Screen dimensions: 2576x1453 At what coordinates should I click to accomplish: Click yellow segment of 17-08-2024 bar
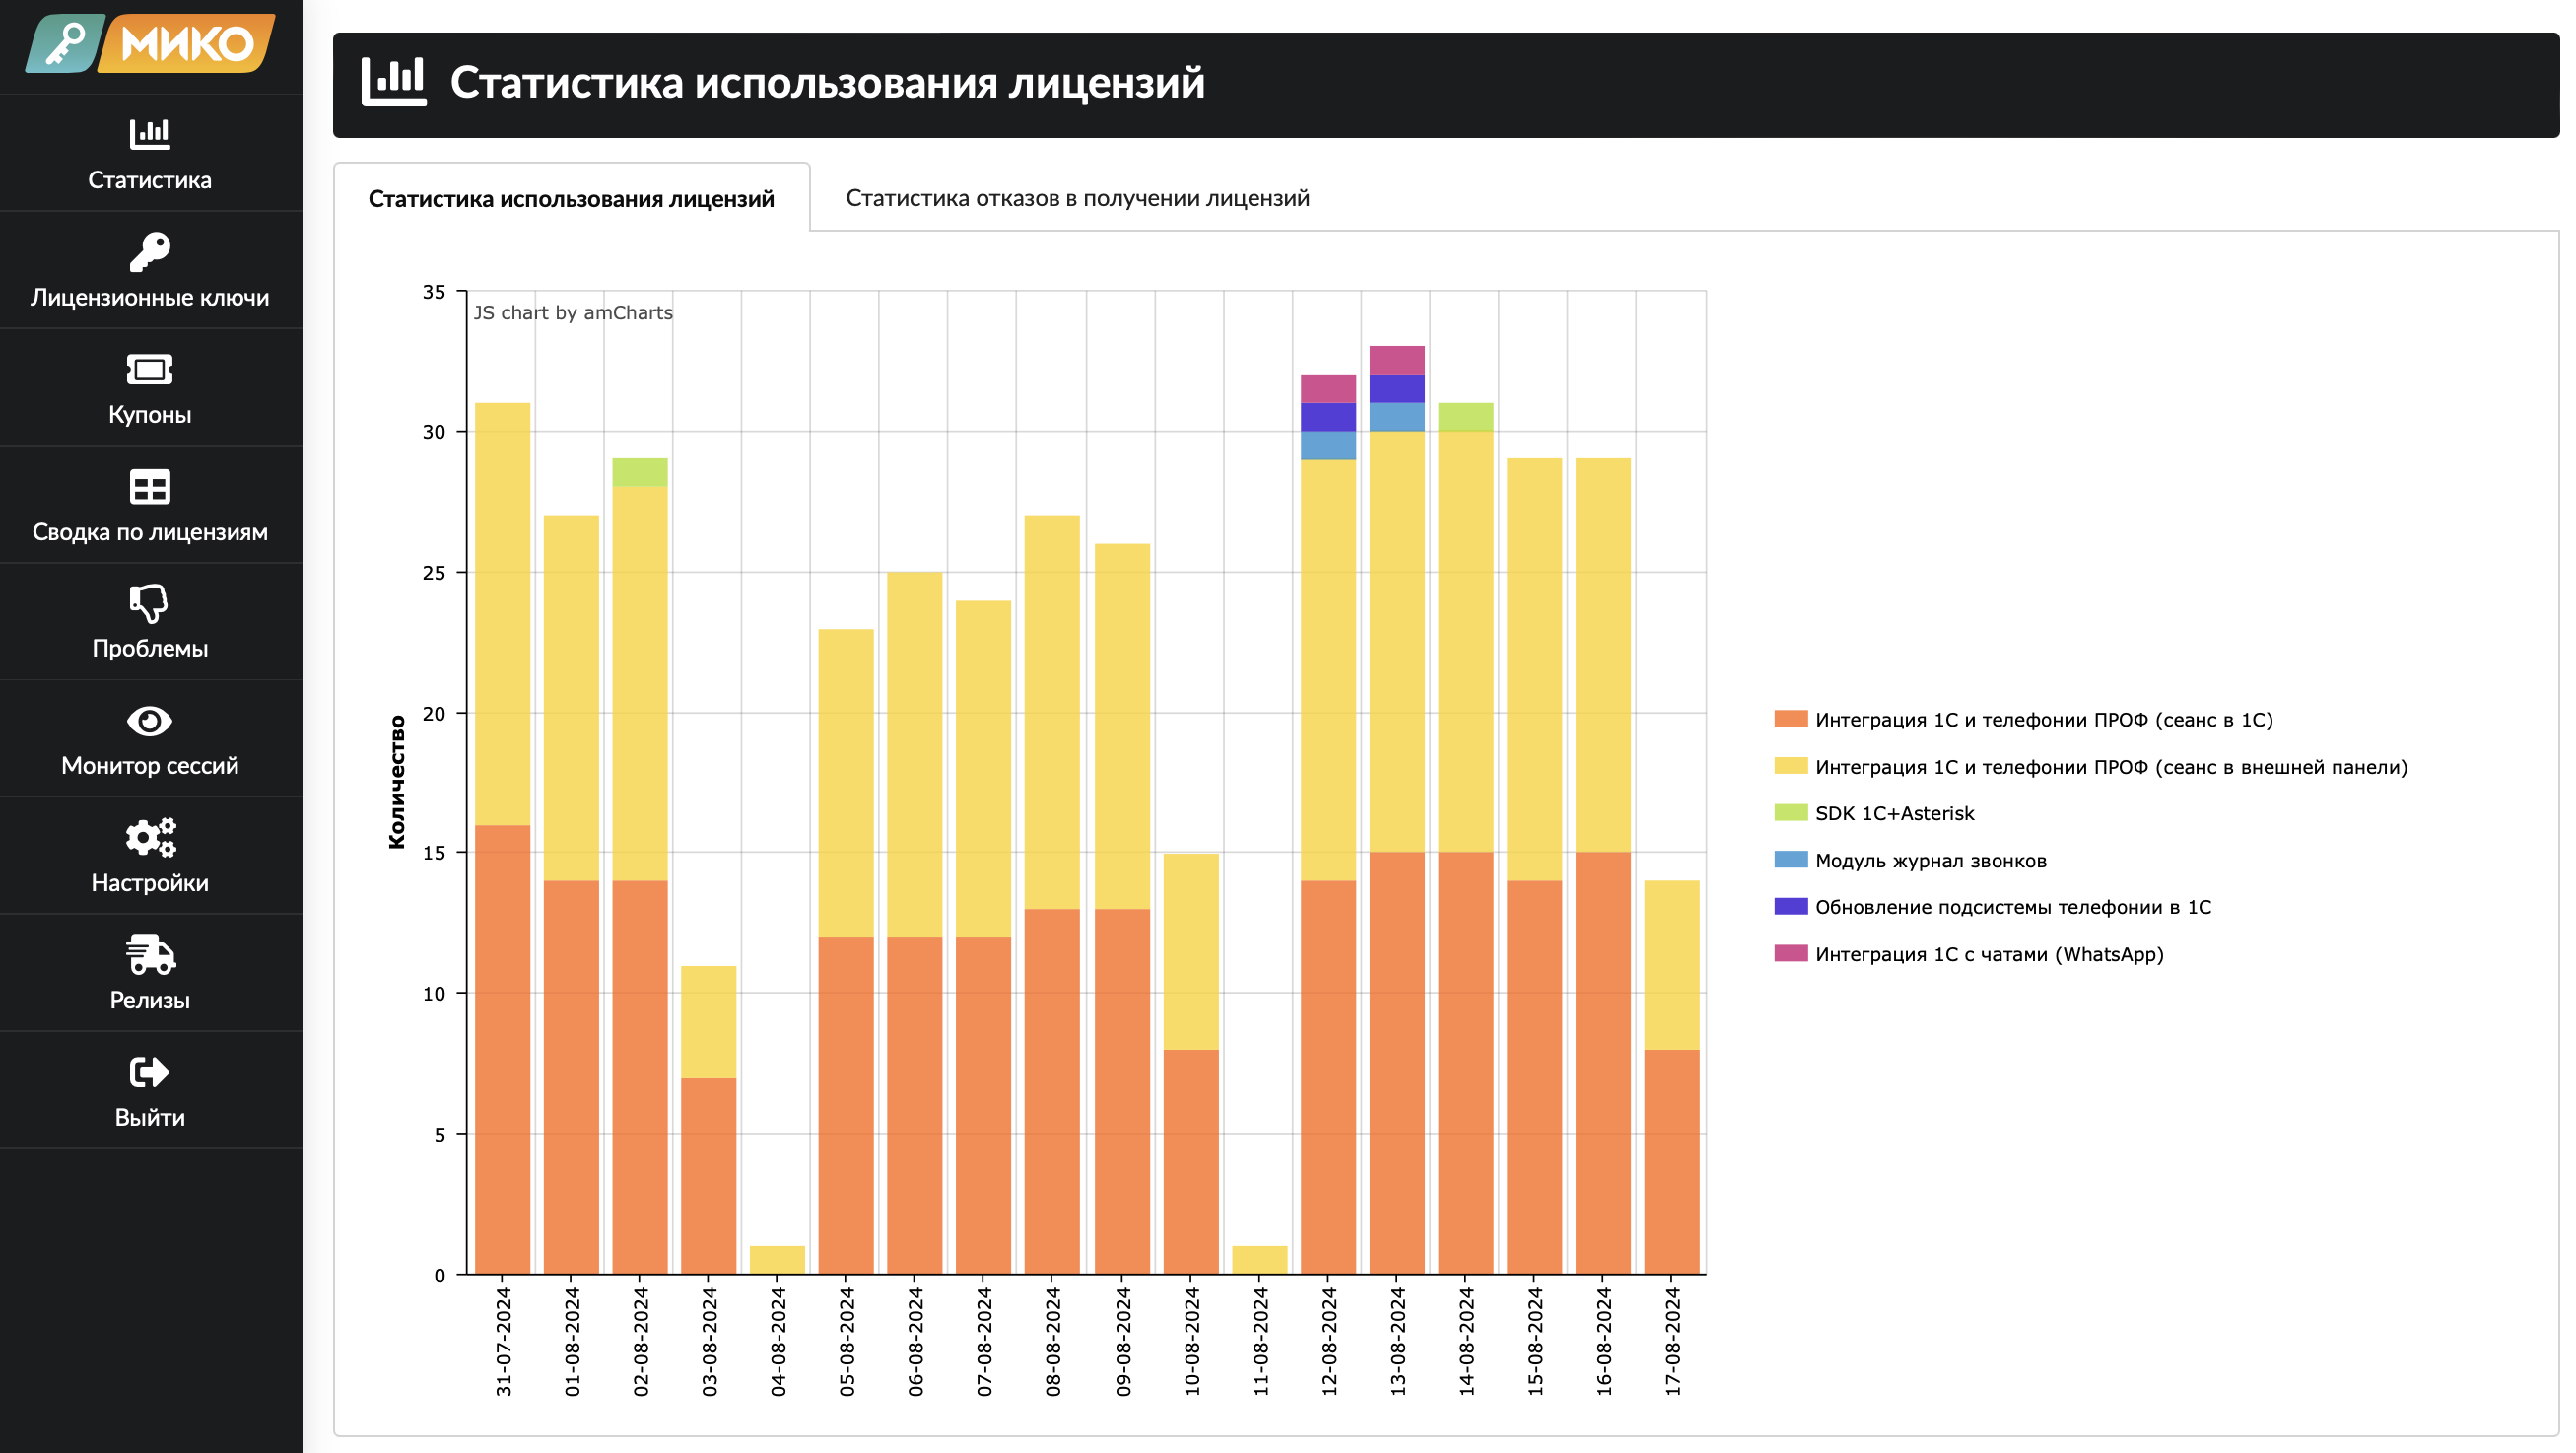pos(1672,965)
